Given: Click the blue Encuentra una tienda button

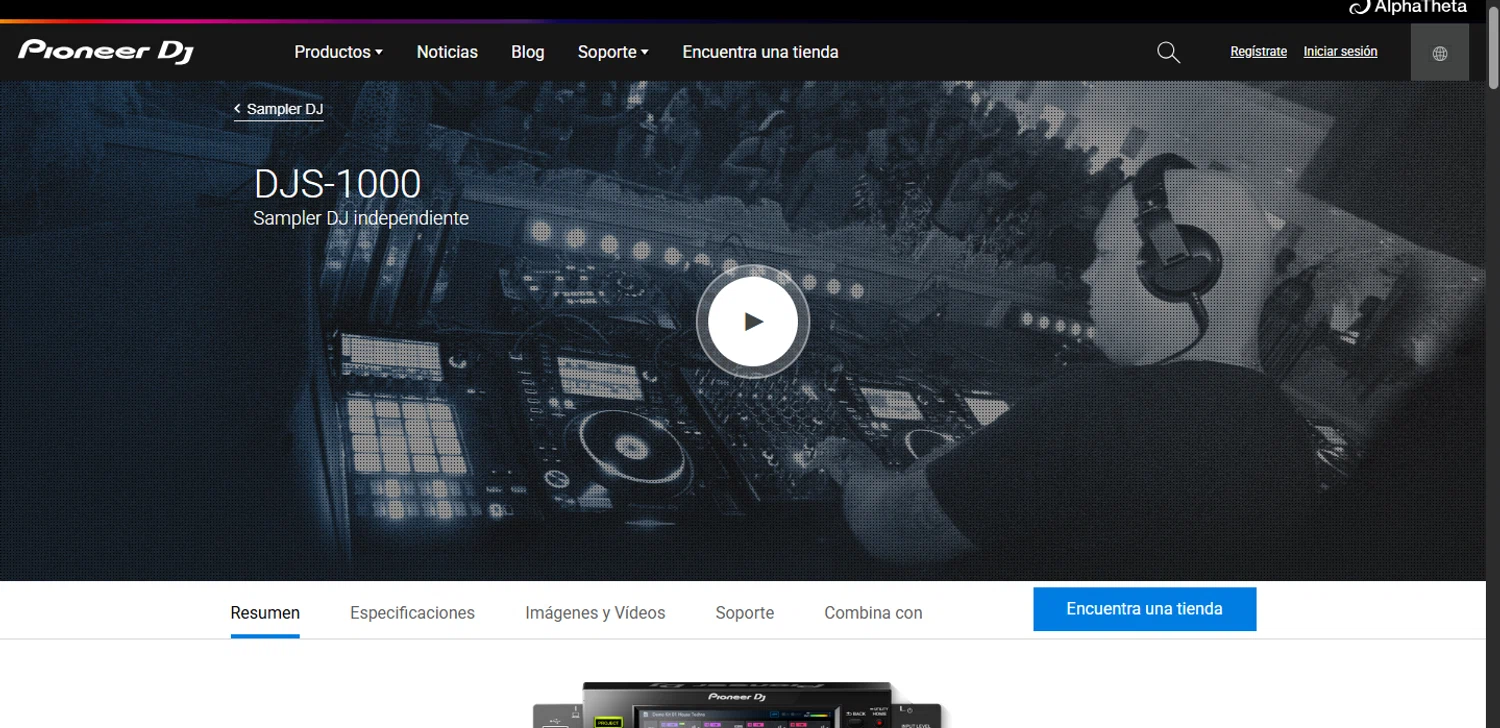Looking at the screenshot, I should [1144, 609].
